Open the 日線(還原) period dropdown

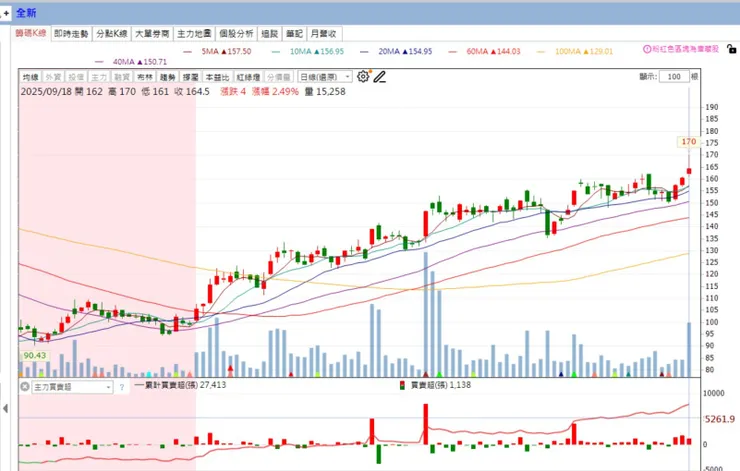coord(325,76)
